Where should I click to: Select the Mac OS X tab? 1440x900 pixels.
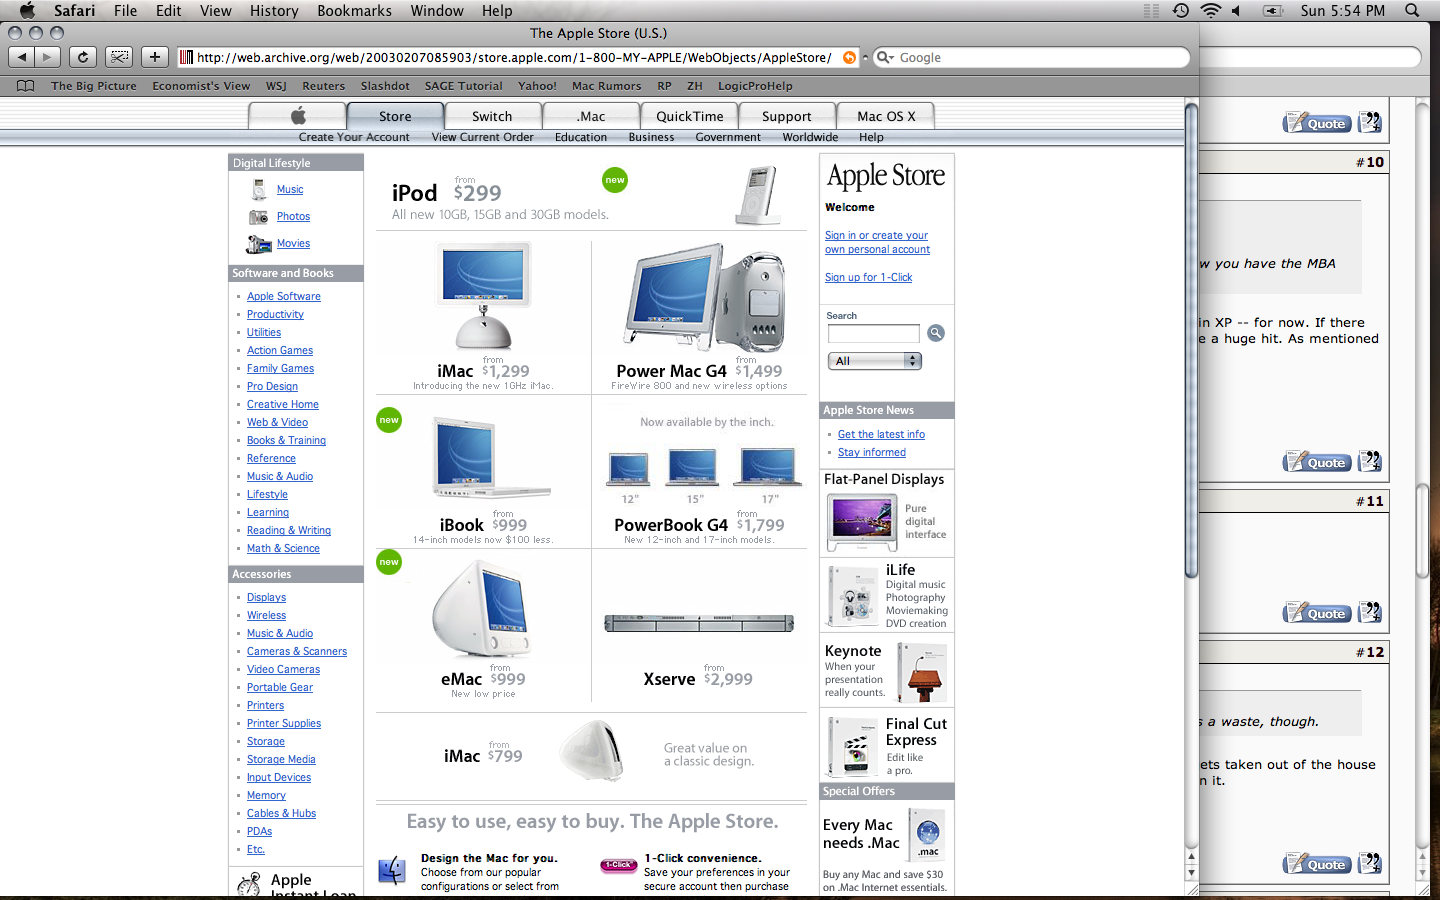coord(886,116)
